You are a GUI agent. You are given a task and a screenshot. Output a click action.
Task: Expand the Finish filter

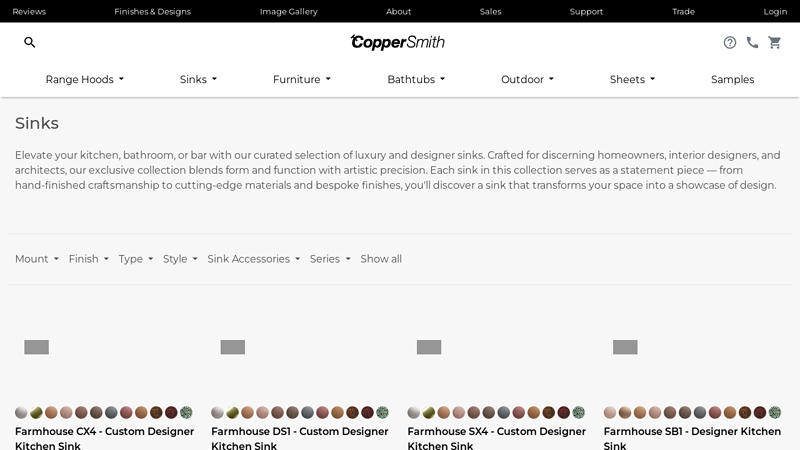[x=89, y=259]
